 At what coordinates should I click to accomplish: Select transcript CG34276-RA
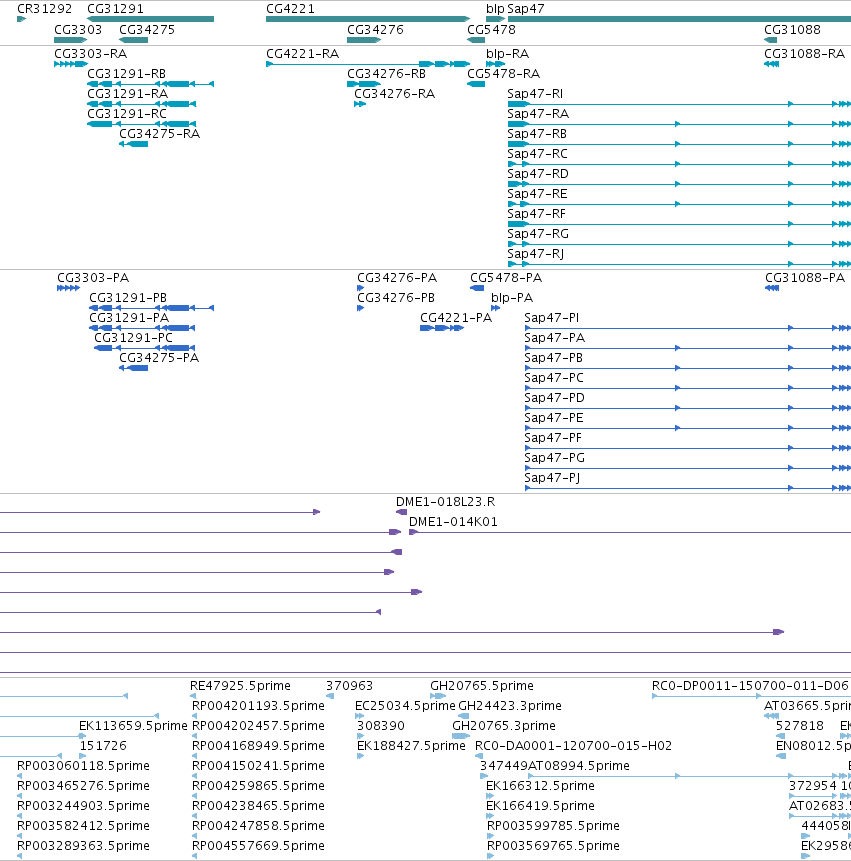395,94
